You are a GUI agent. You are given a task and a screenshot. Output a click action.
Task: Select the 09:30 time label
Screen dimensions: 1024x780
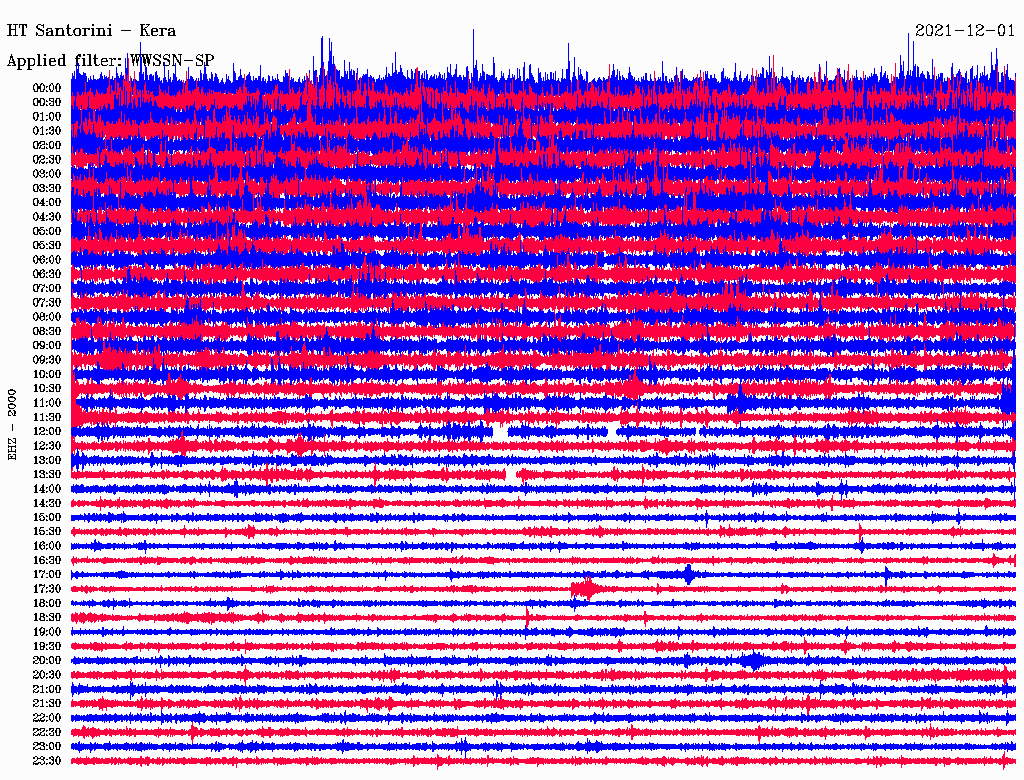47,360
